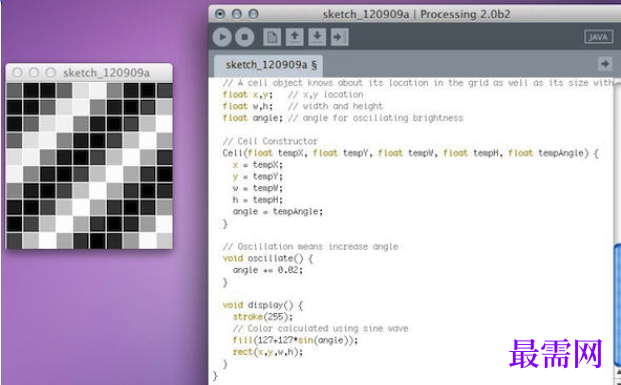Minimize the sketch_120909a output window
The image size is (621, 385).
pyautogui.click(x=34, y=72)
